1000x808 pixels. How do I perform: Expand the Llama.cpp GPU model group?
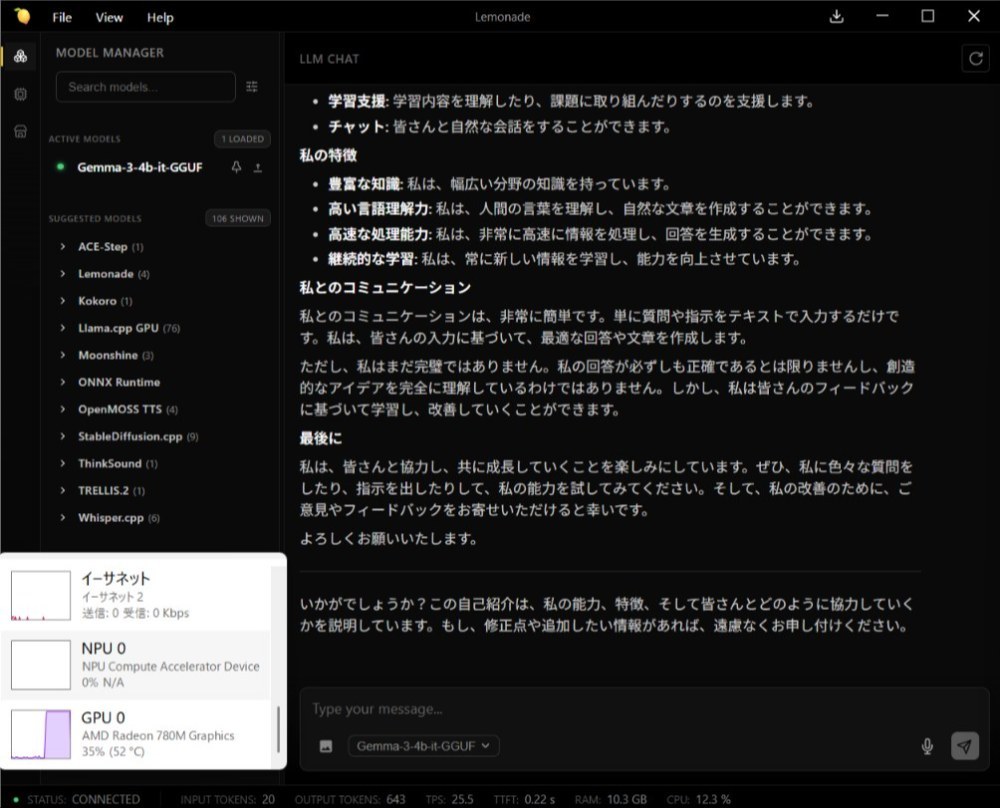[121, 328]
